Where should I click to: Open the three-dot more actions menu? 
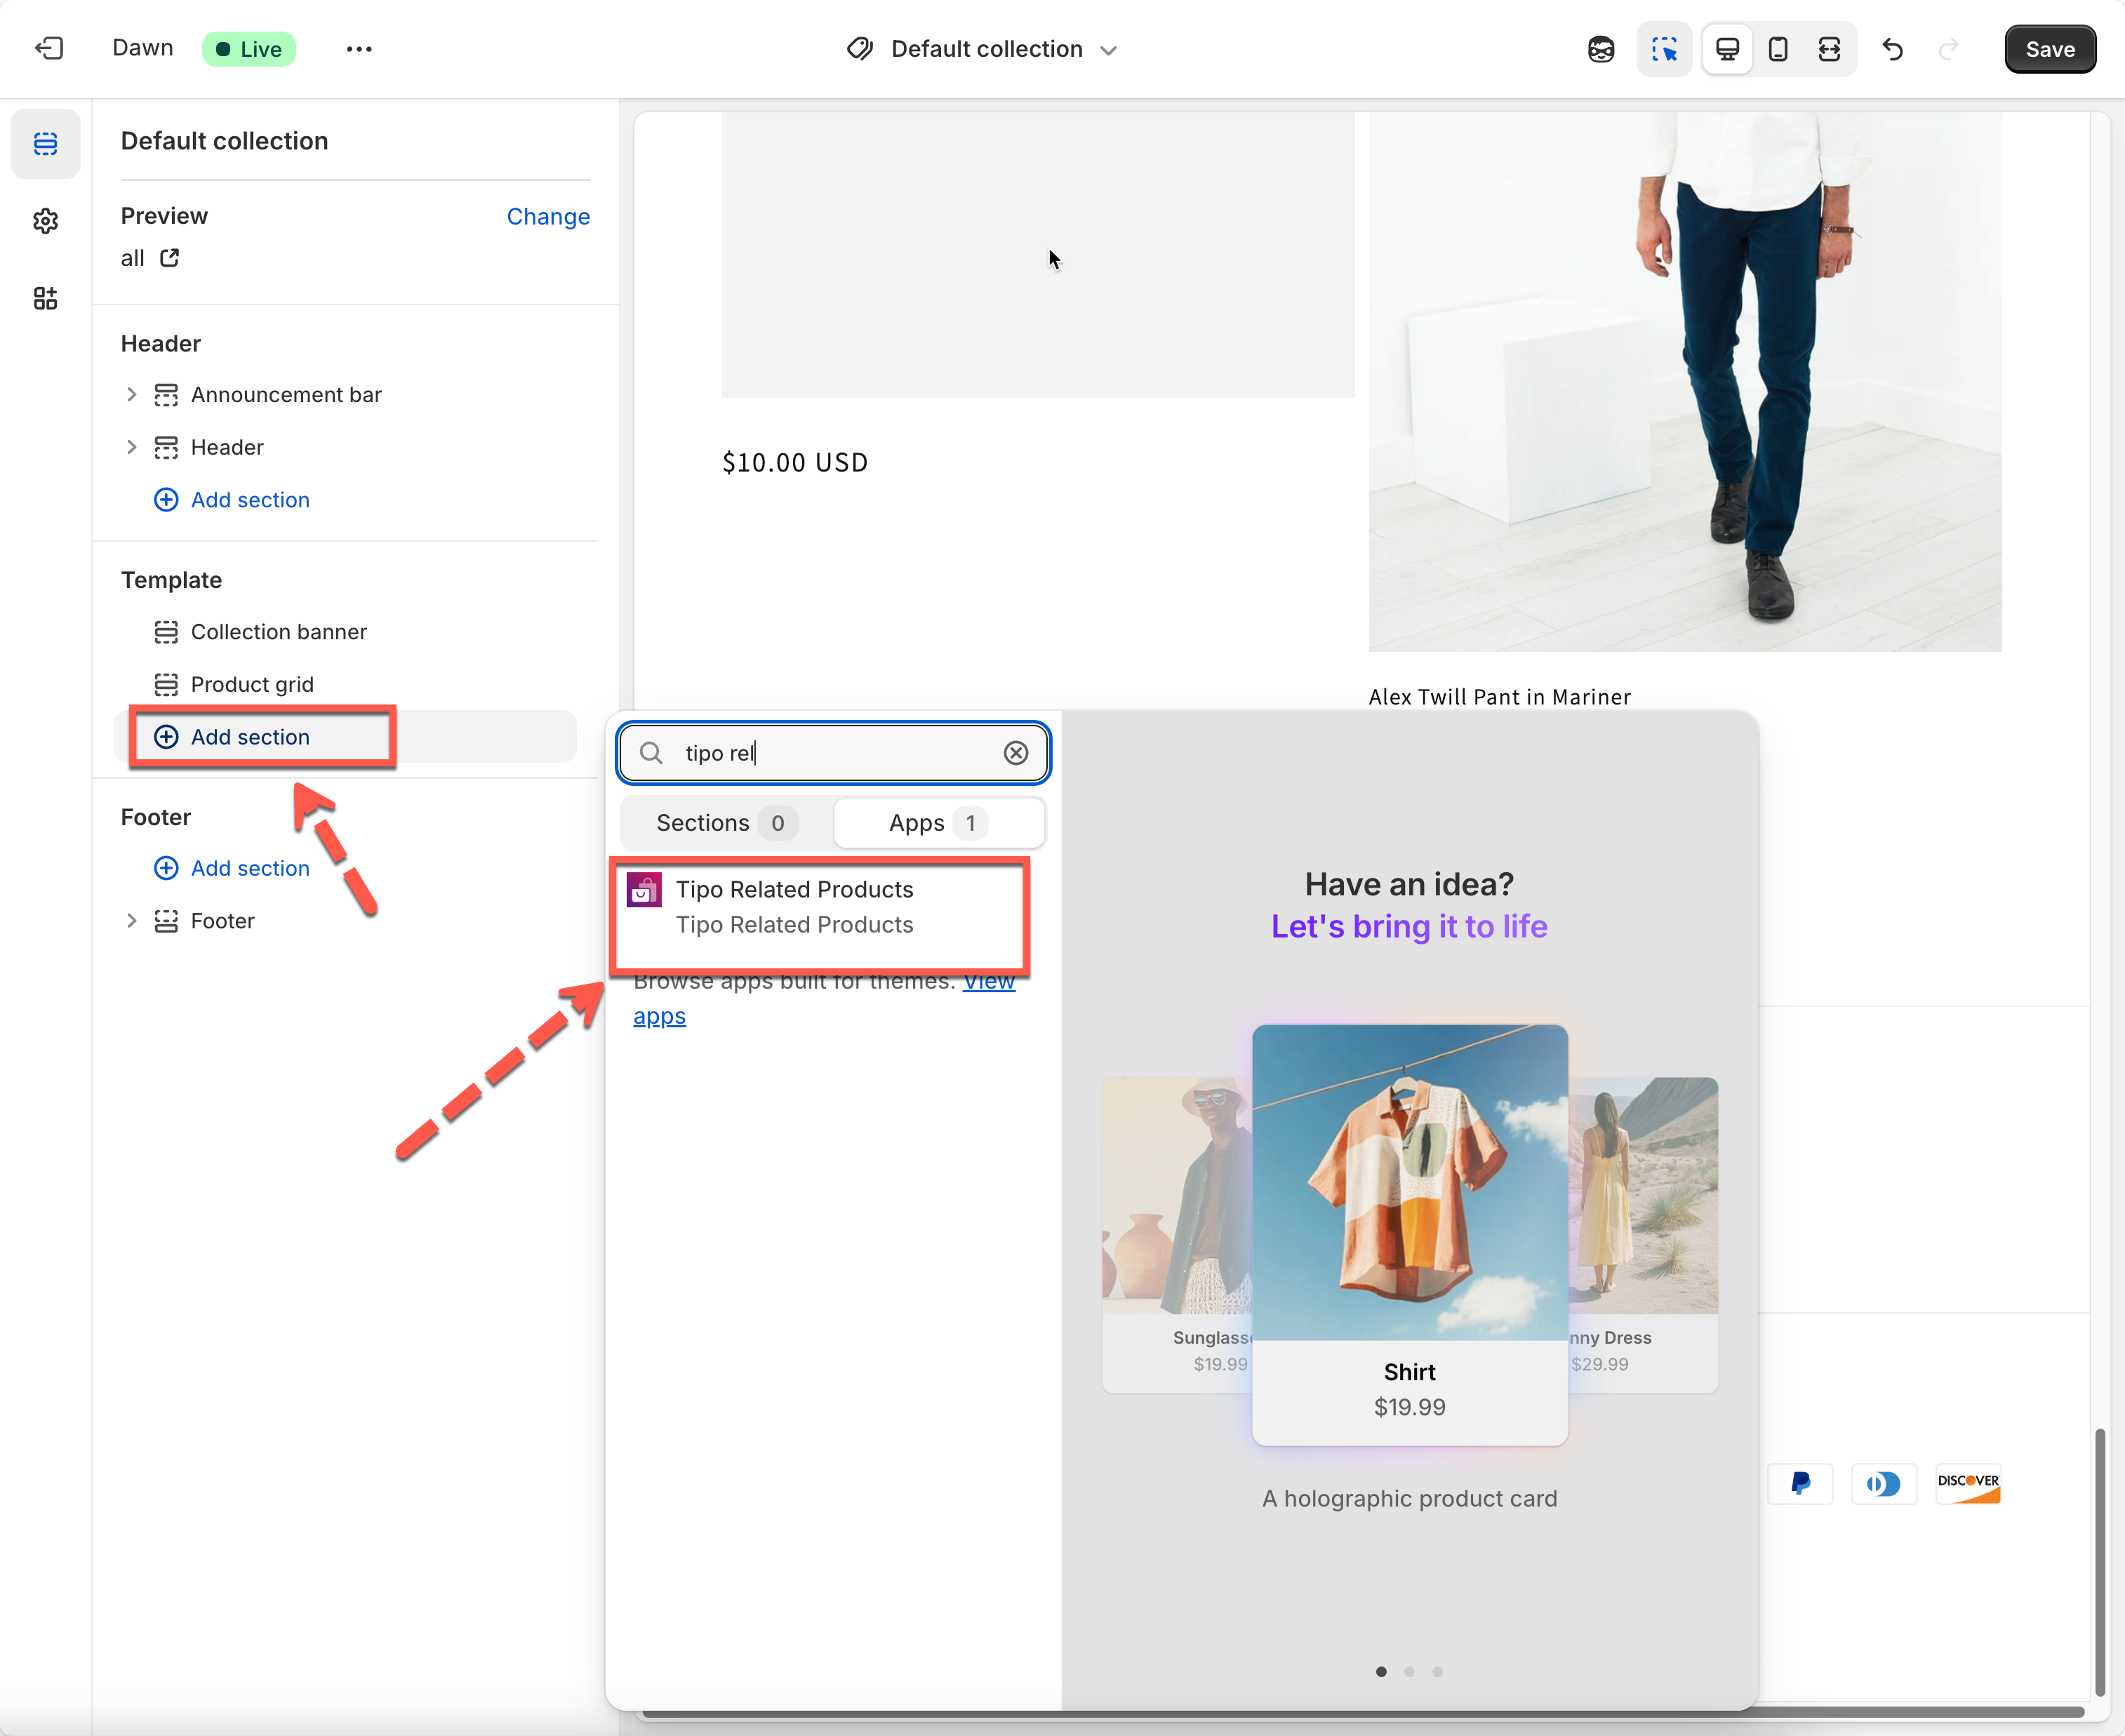[359, 49]
